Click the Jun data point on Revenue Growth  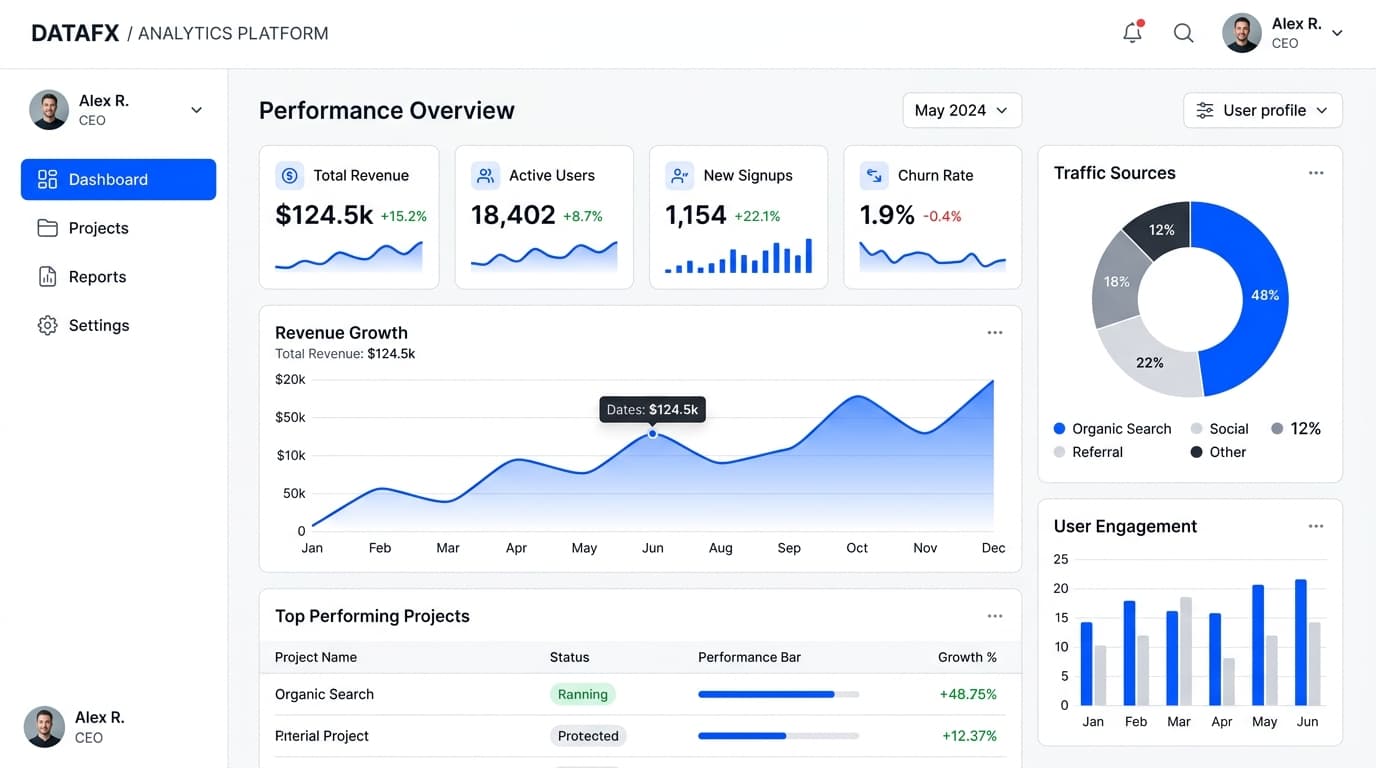[652, 434]
